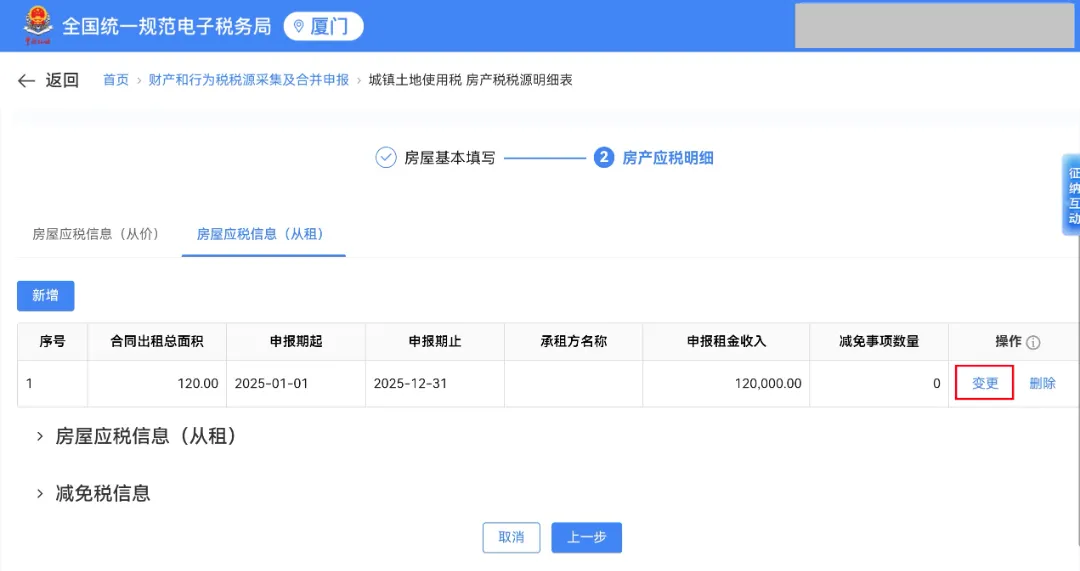Open the 厦门 region selector
The width and height of the screenshot is (1080, 571).
[323, 27]
